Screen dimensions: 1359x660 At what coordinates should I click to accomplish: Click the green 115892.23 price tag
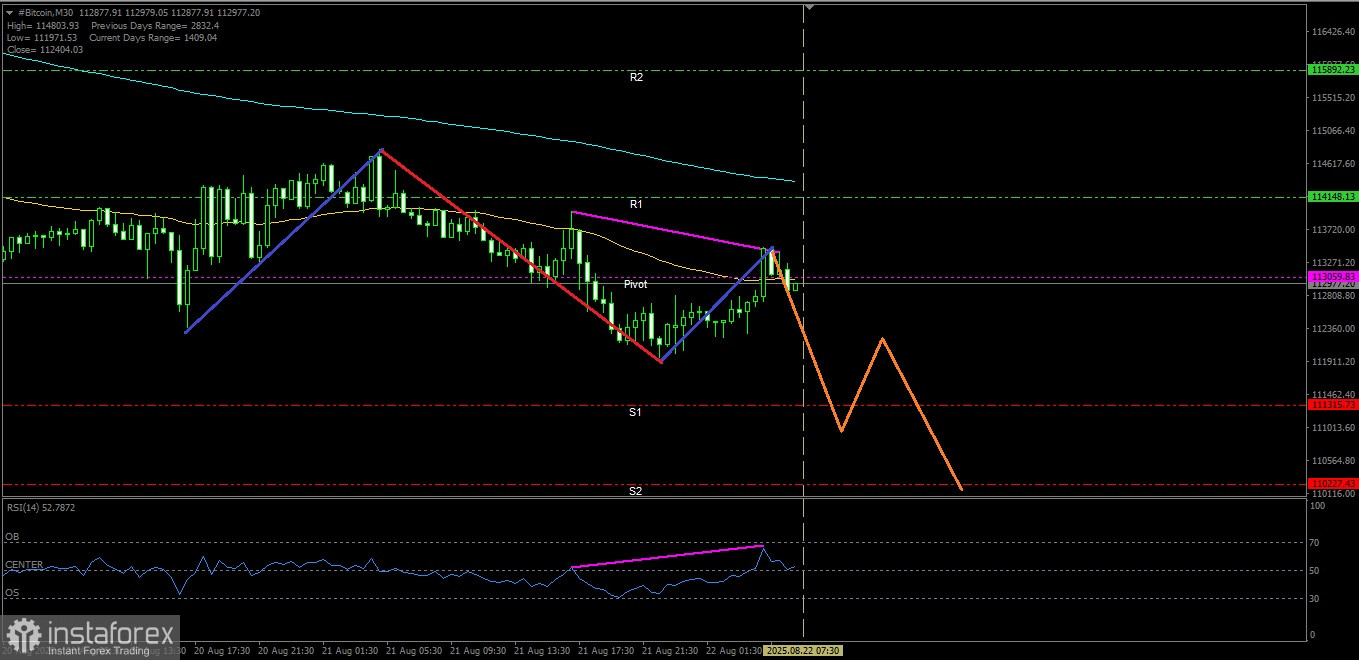1333,70
